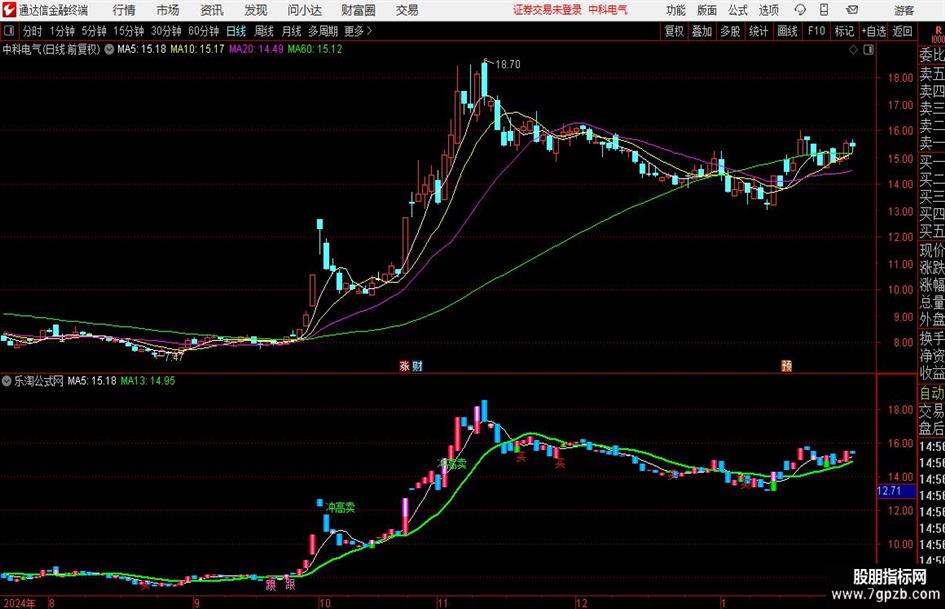
Task: Click the 通达信 red logo icon
Action: 9,10
